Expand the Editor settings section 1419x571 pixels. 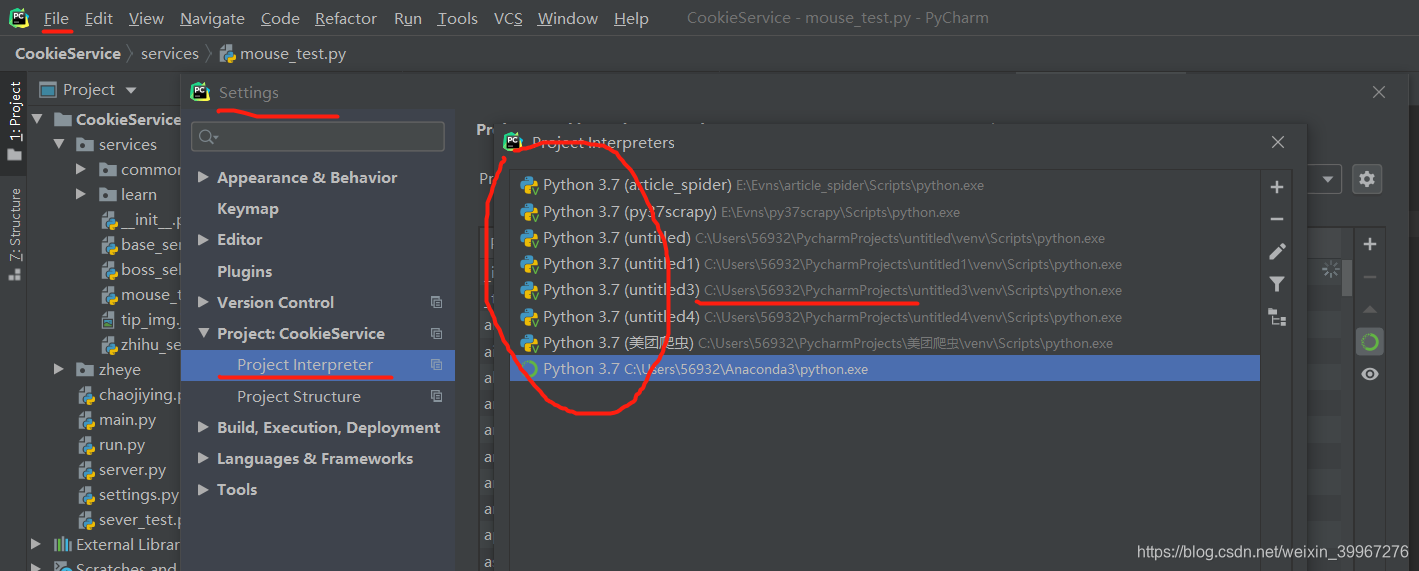tap(203, 240)
